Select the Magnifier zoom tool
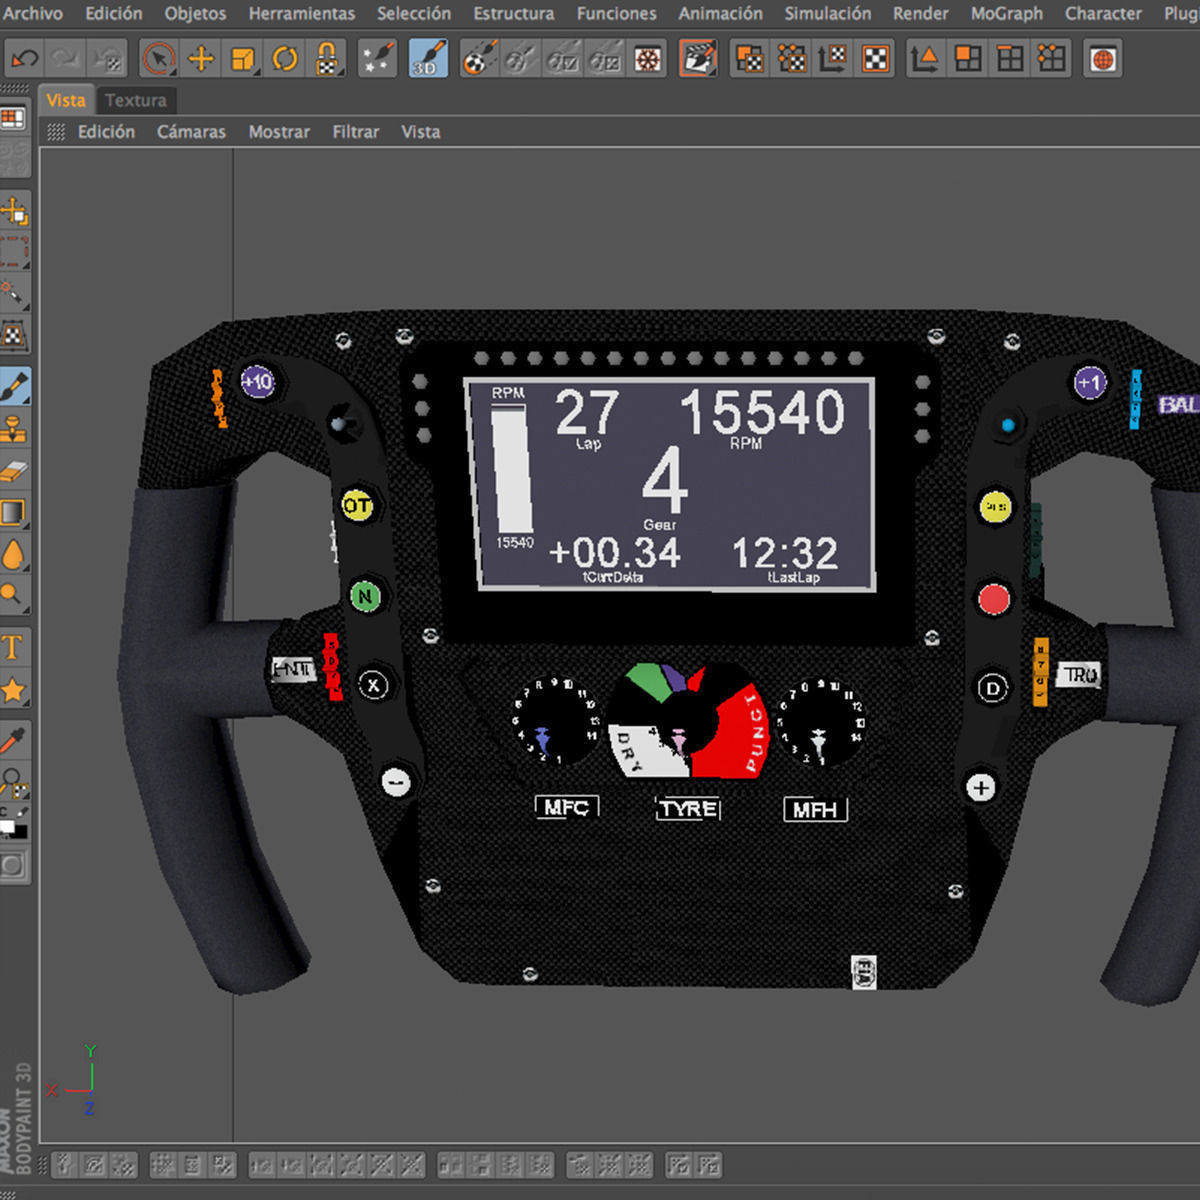The image size is (1200, 1200). tap(14, 596)
